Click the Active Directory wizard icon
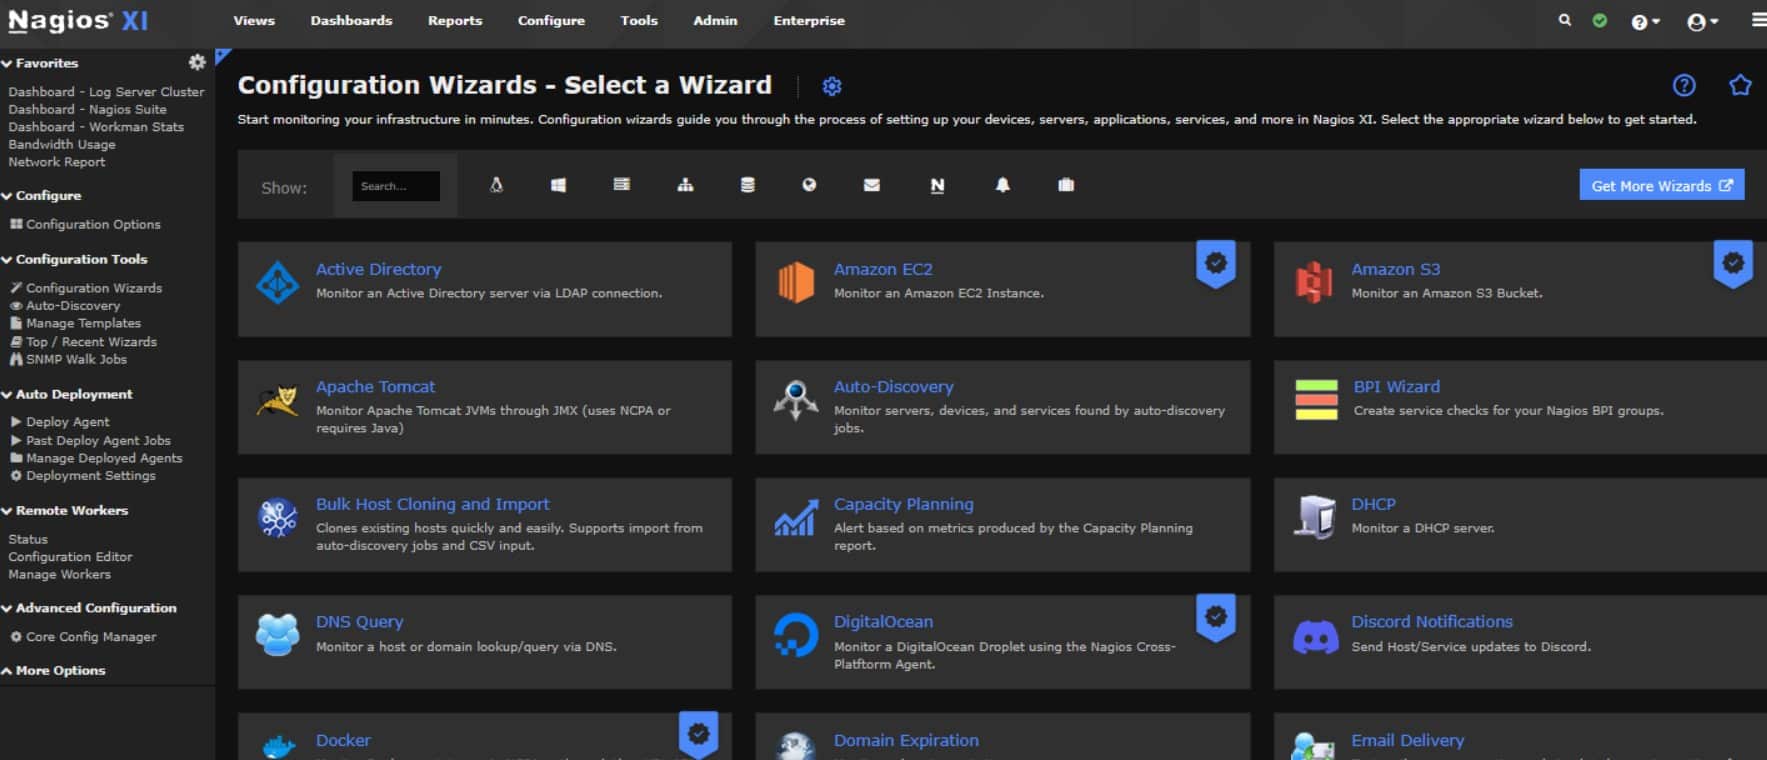Viewport: 1767px width, 760px height. pyautogui.click(x=277, y=283)
